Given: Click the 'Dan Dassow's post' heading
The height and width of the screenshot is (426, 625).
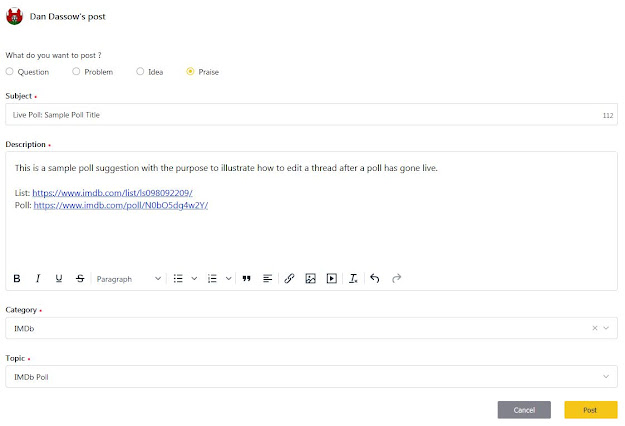Looking at the screenshot, I should [68, 17].
